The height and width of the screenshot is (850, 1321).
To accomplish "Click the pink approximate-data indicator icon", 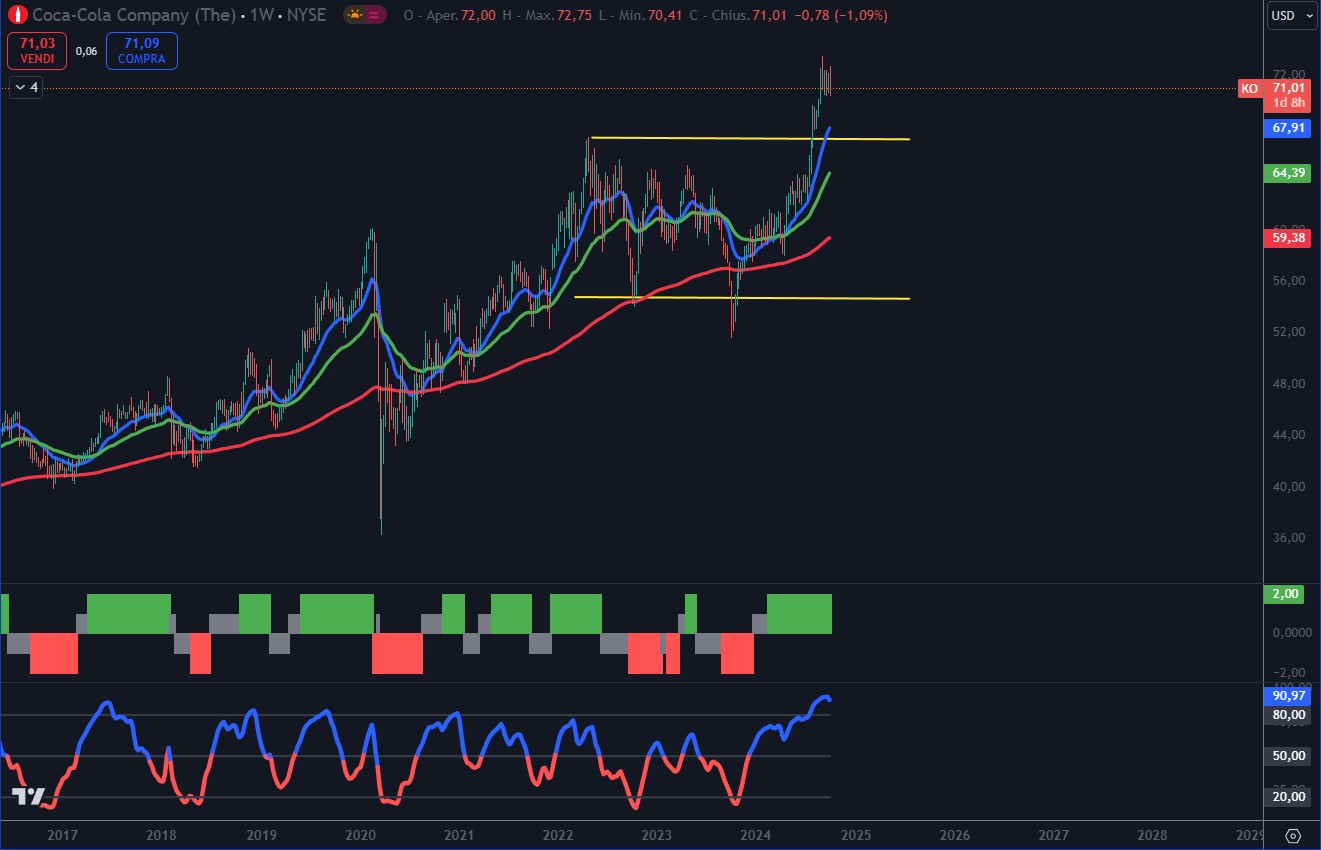I will coord(374,15).
